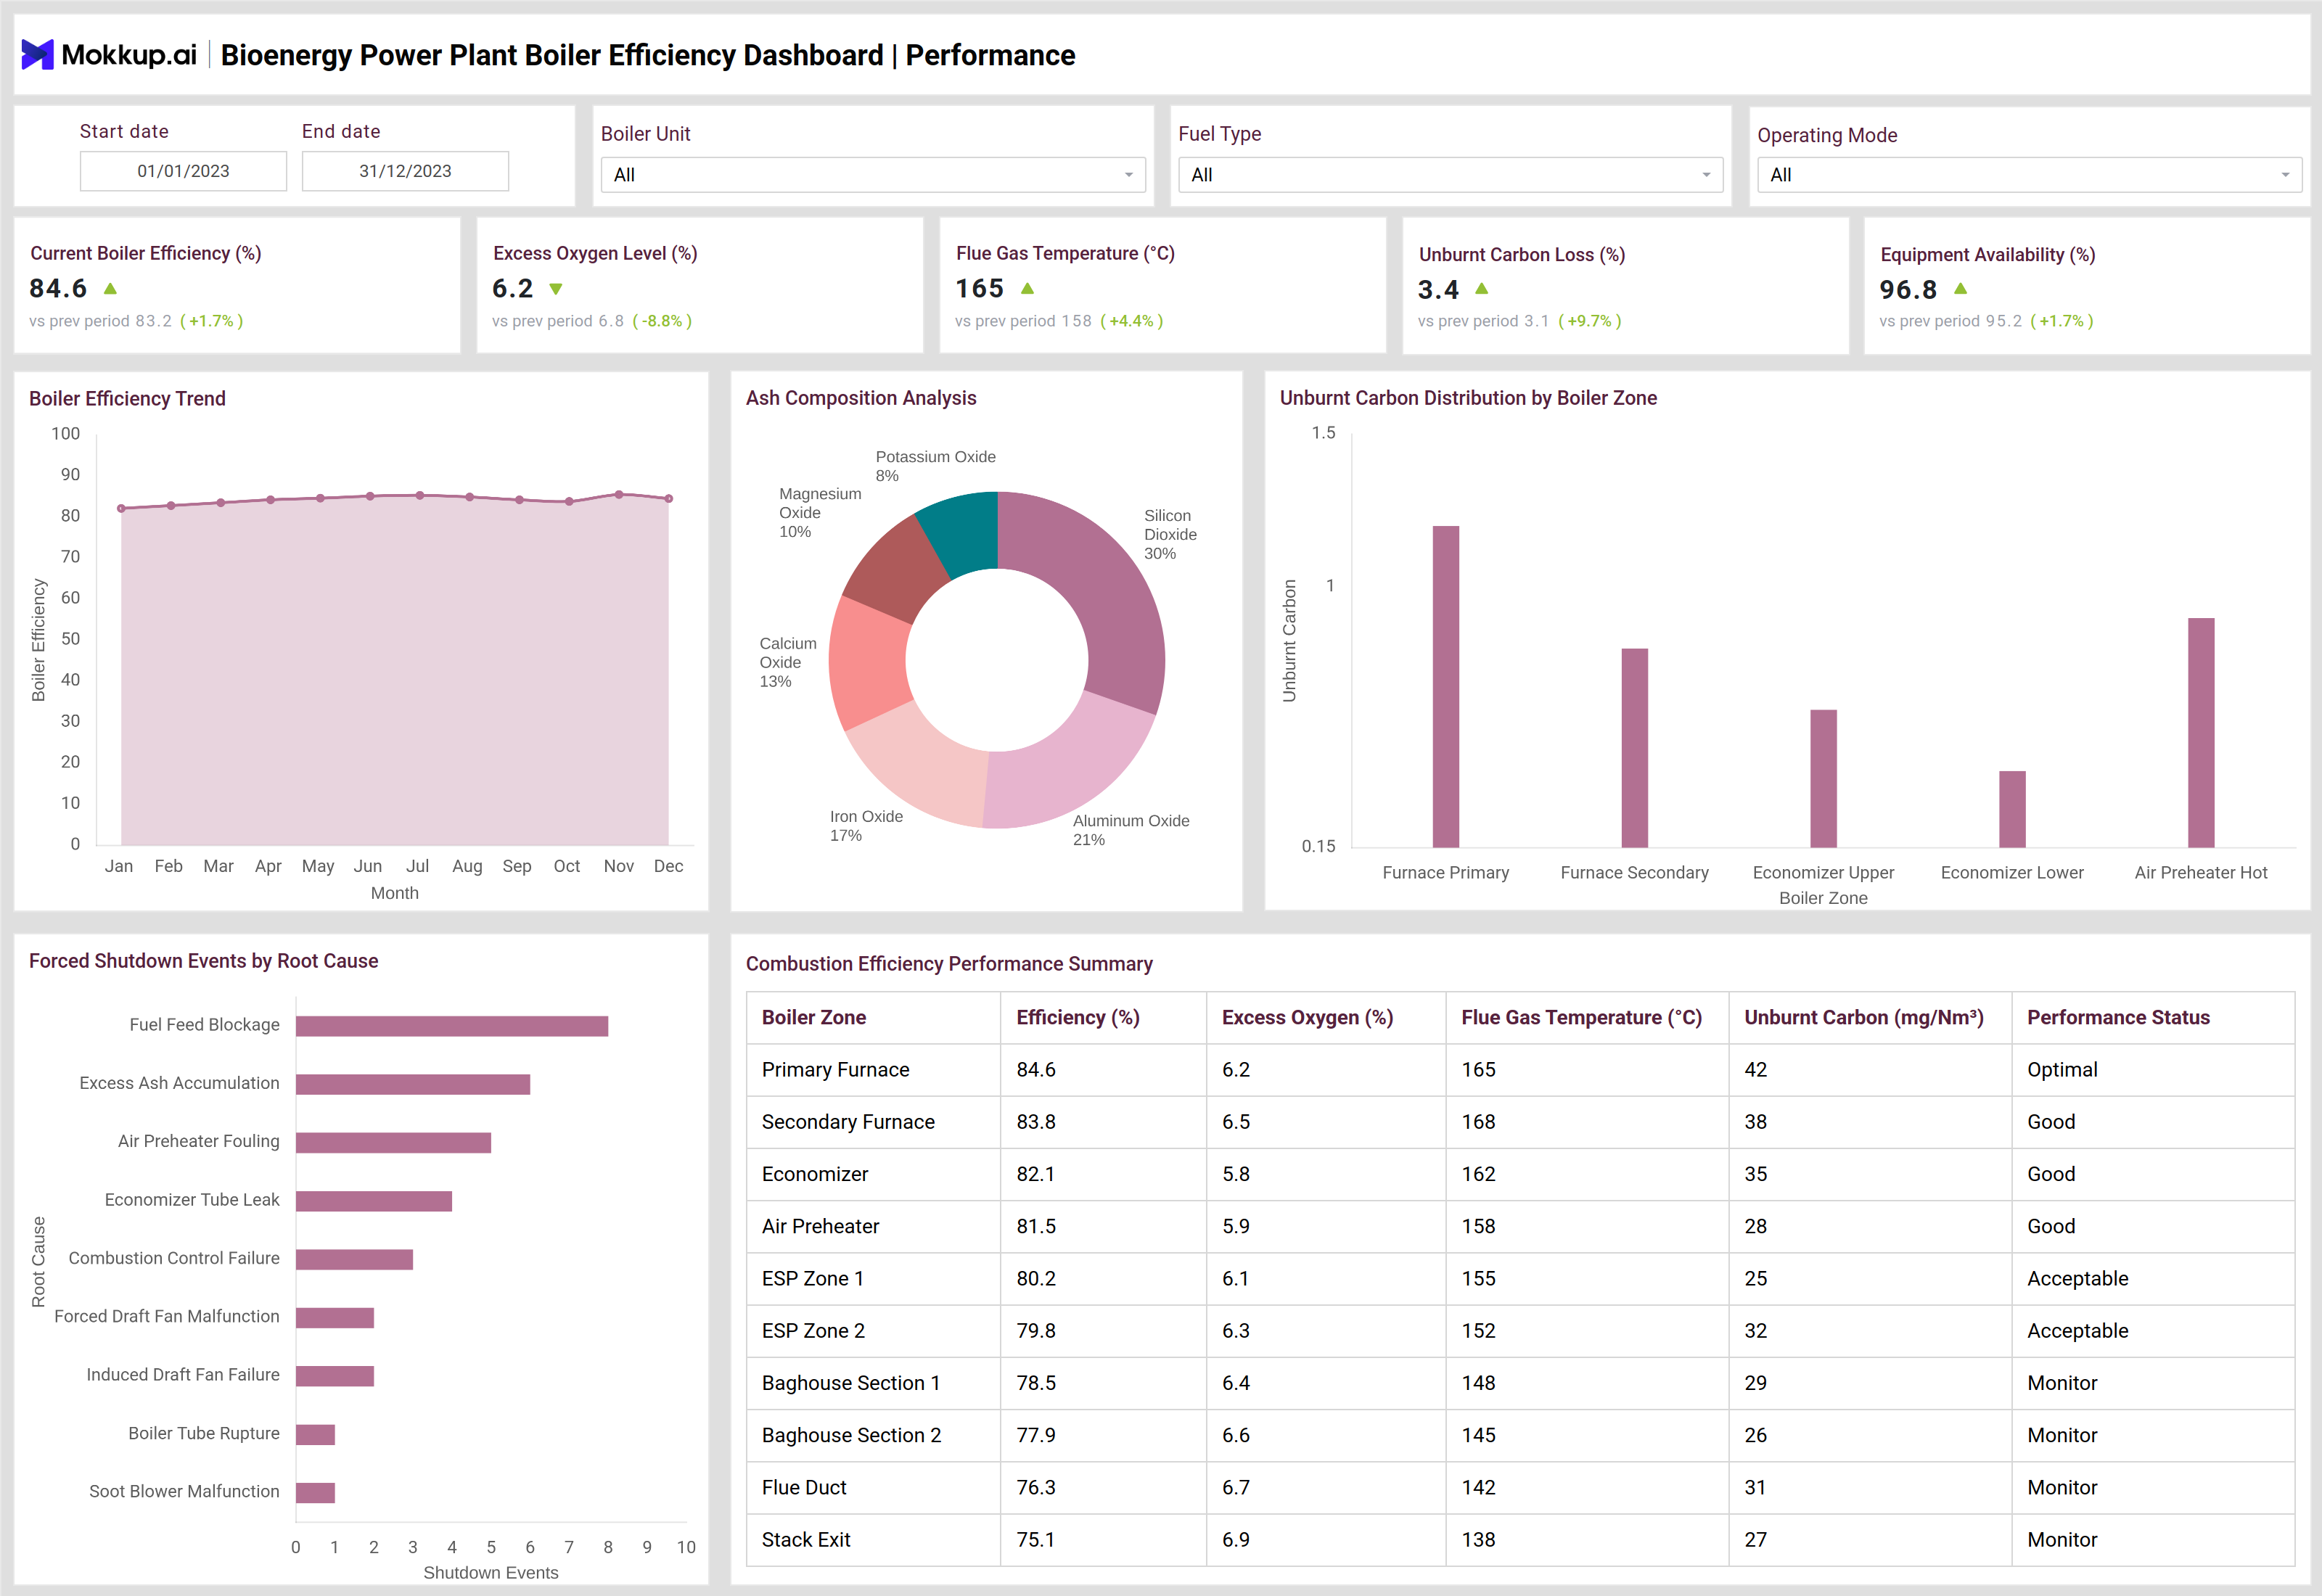
Task: Click the Soot Blower Malfunction bar
Action: point(315,1493)
